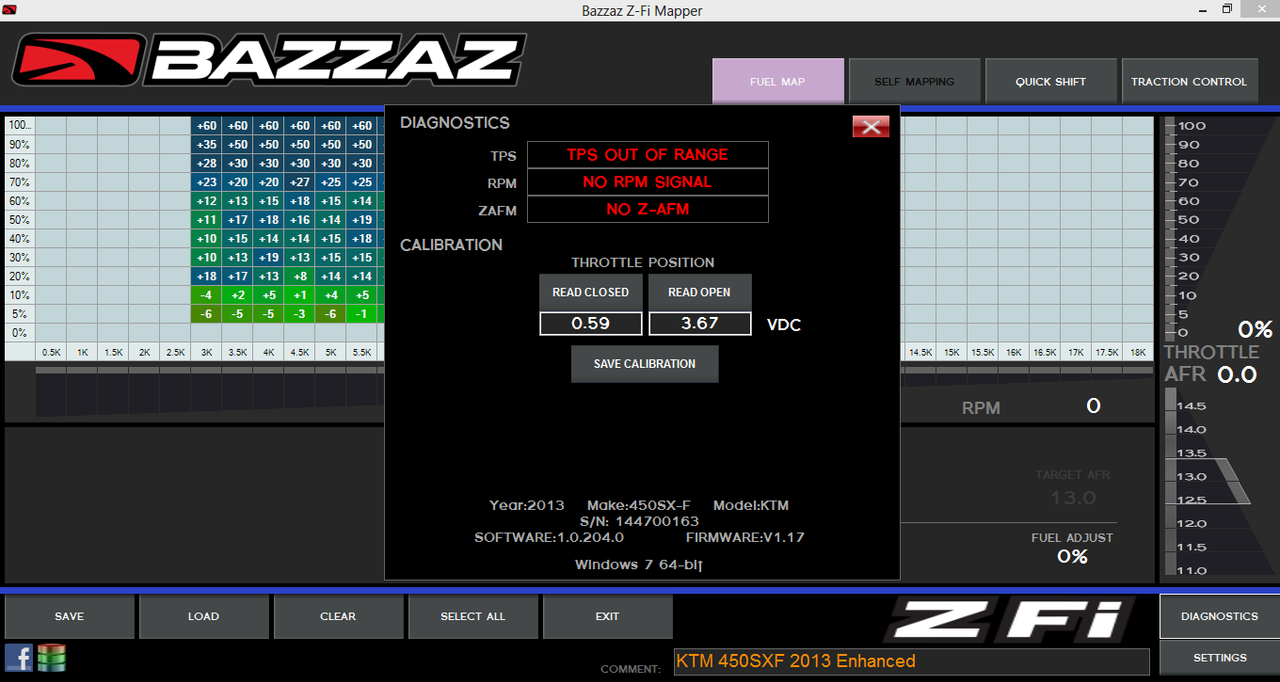This screenshot has height=682, width=1280.
Task: Select the '+27' cell in the 70% row
Action: pos(300,182)
